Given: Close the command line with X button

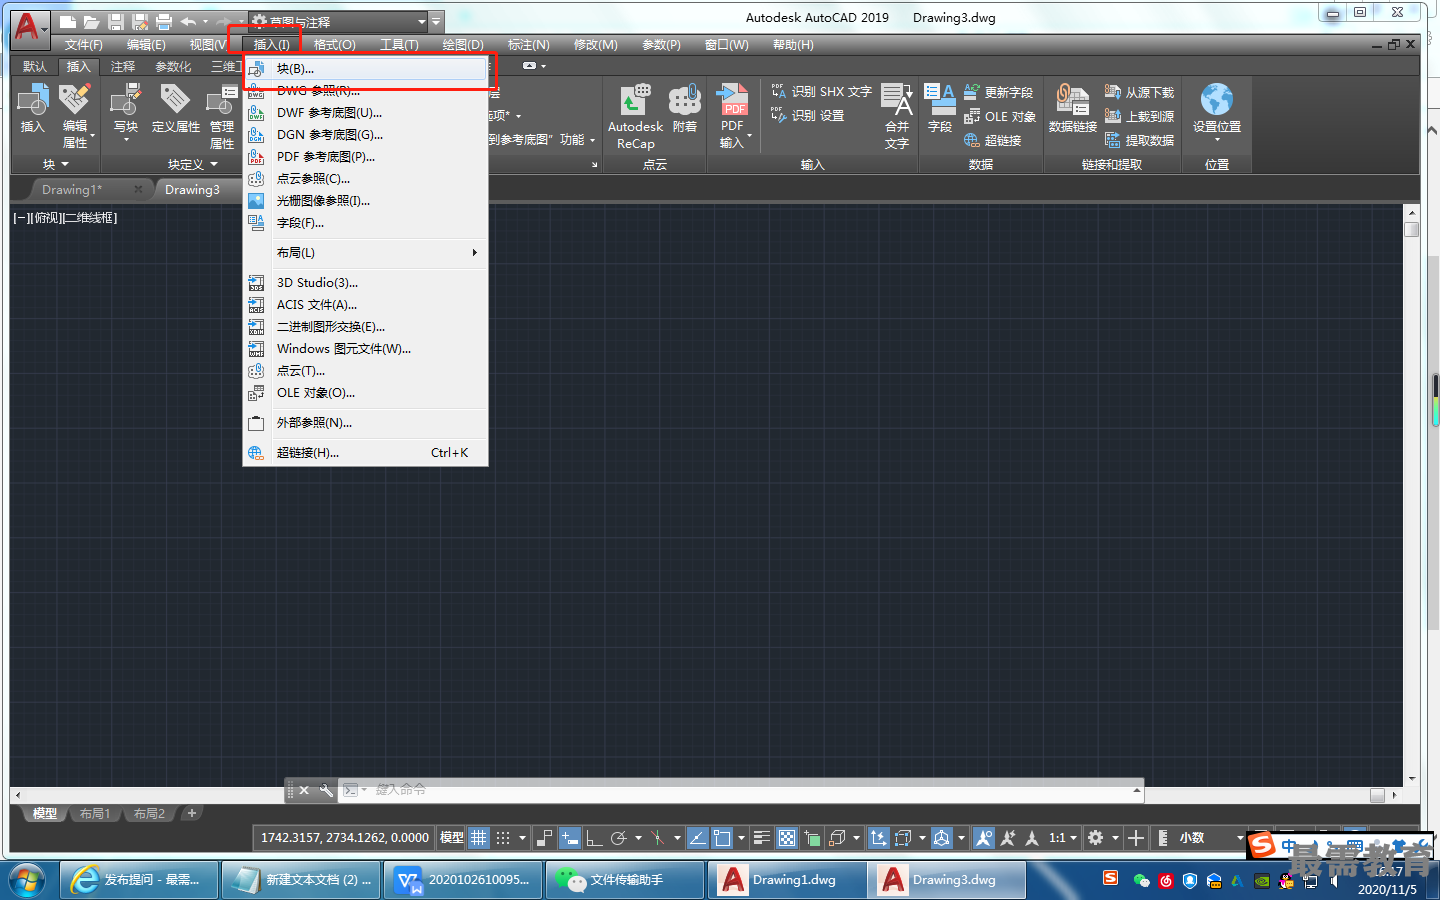Looking at the screenshot, I should tap(304, 790).
